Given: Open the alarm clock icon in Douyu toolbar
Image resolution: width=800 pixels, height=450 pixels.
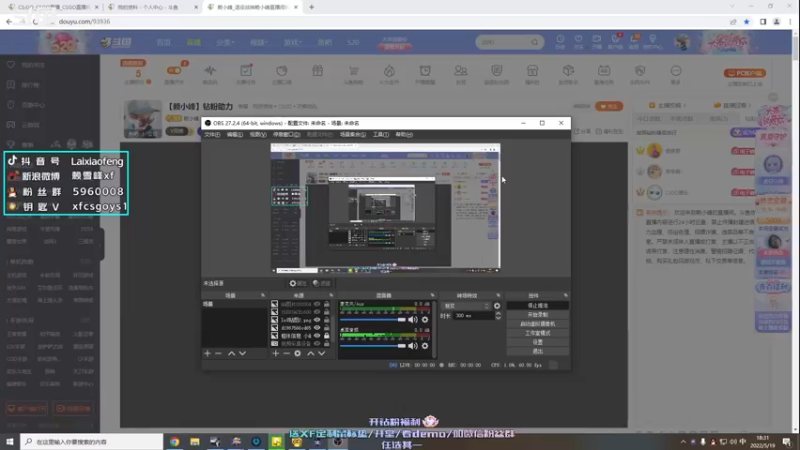Looking at the screenshot, I should click(425, 71).
